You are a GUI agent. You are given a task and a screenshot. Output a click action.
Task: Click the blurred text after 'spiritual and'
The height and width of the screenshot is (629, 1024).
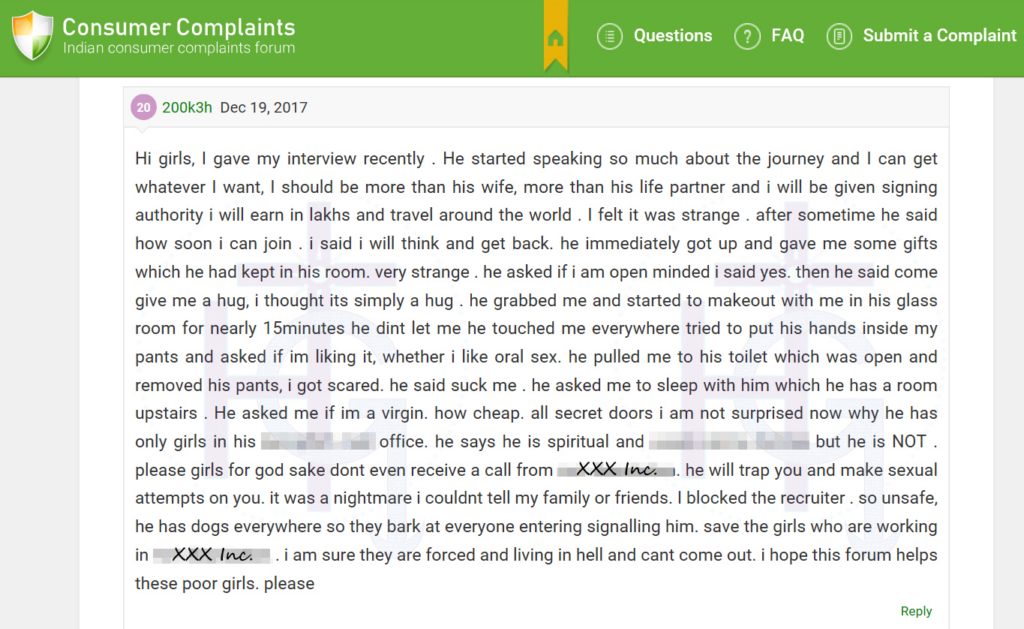click(729, 442)
